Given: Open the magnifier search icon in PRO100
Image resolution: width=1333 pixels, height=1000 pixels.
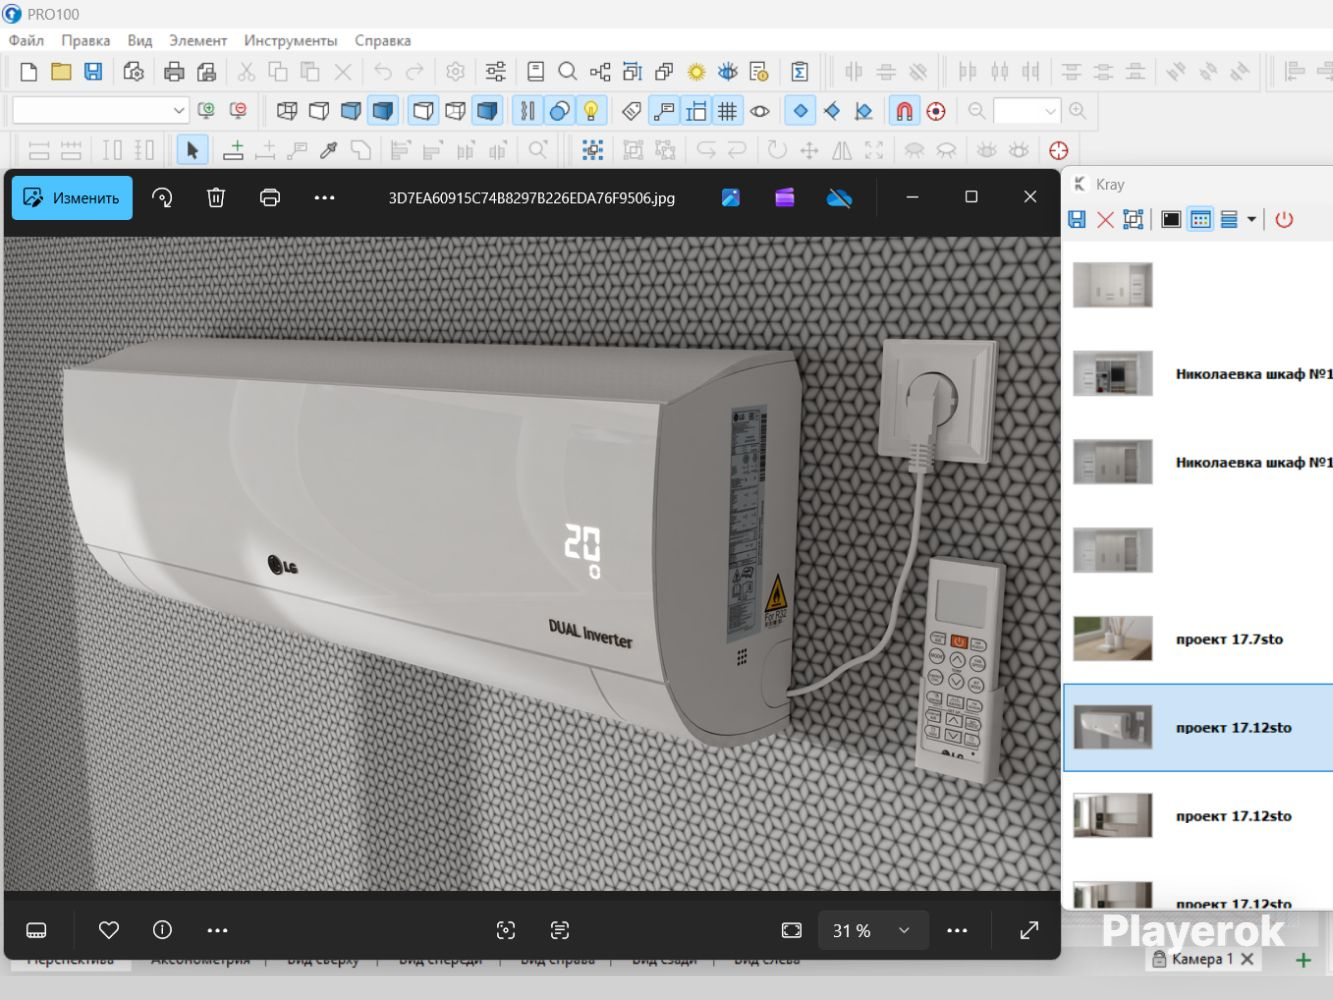Looking at the screenshot, I should [567, 72].
